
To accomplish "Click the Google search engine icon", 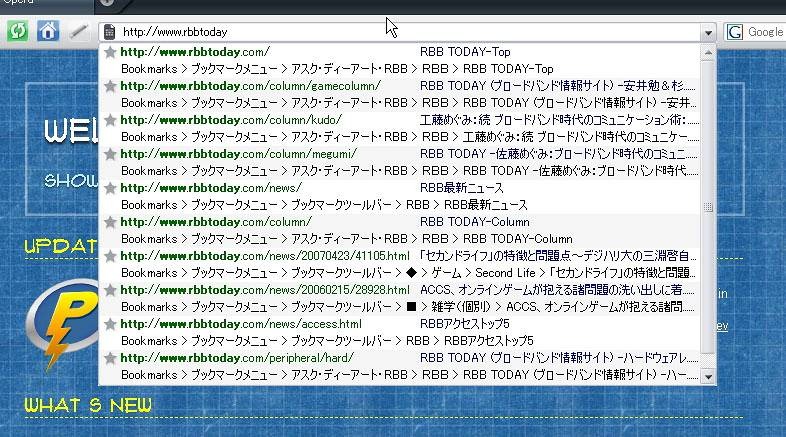I will [736, 32].
